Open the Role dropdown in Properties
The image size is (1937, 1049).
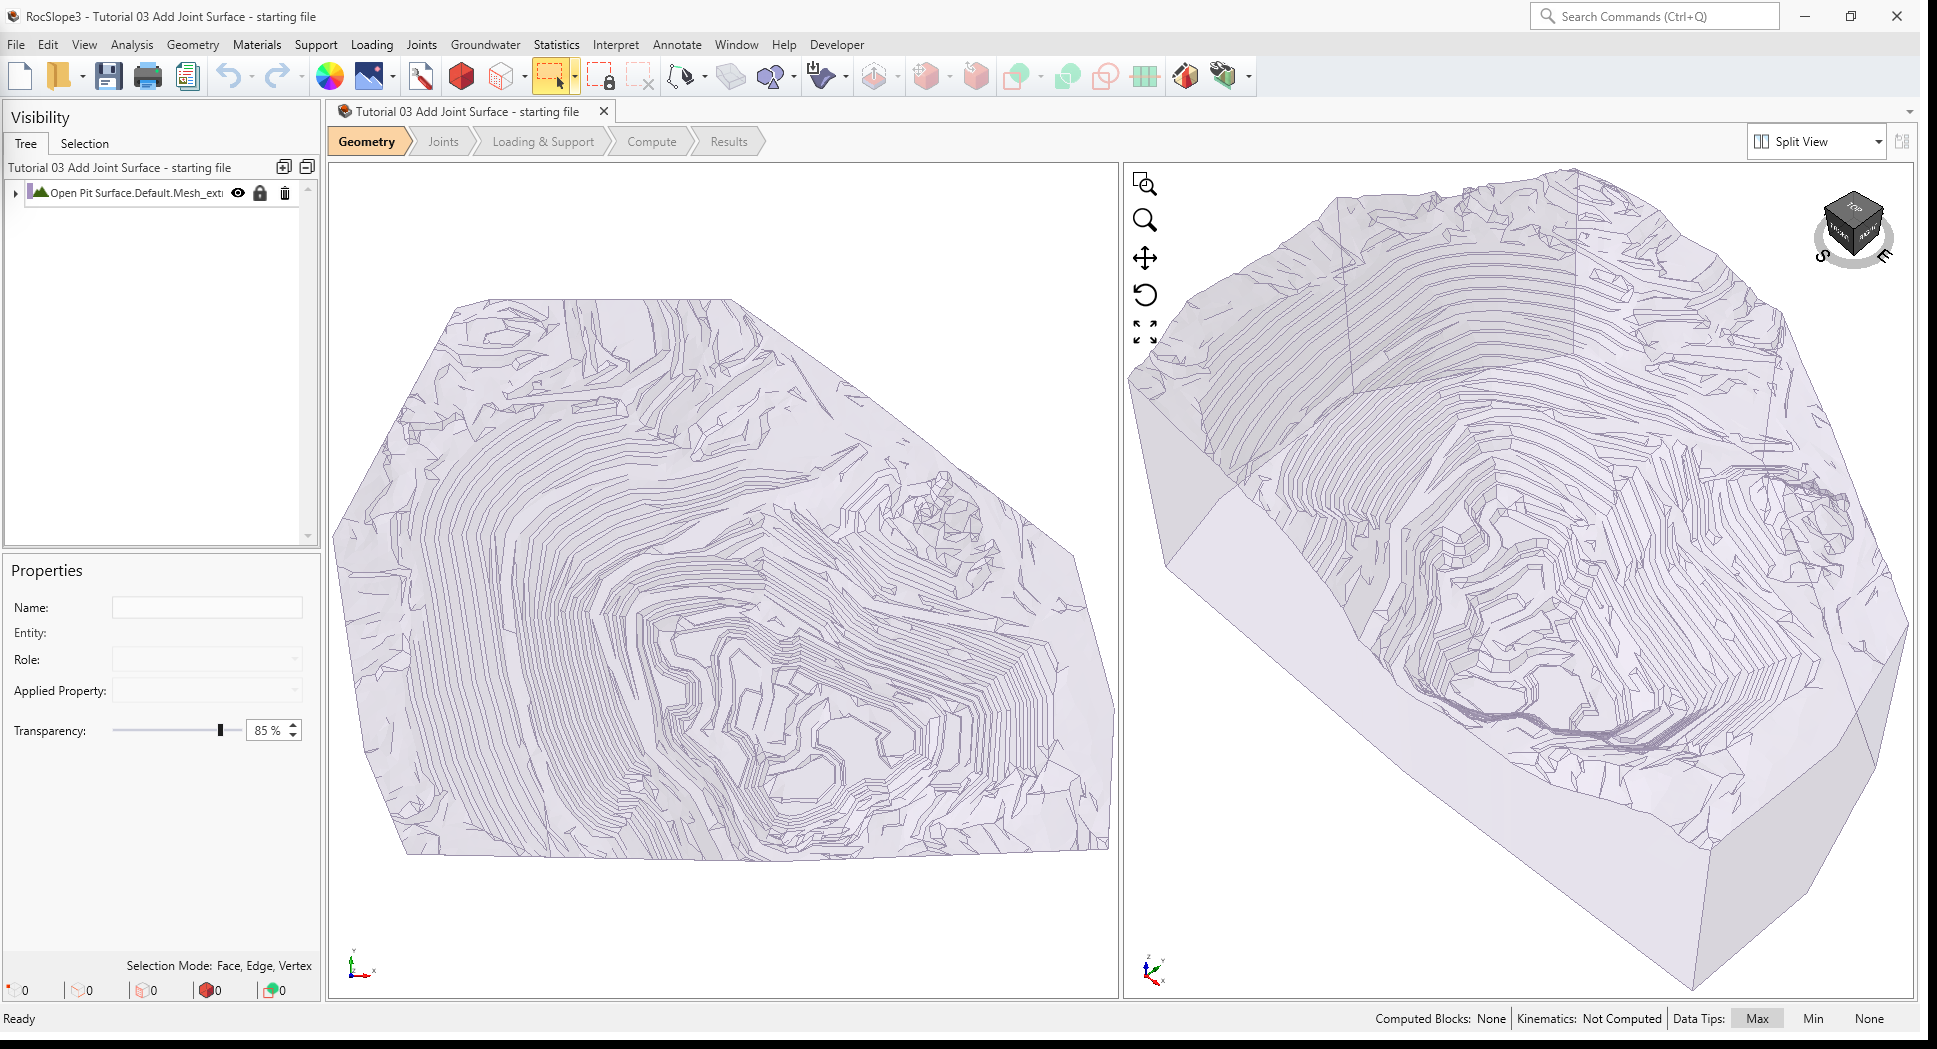click(x=207, y=659)
